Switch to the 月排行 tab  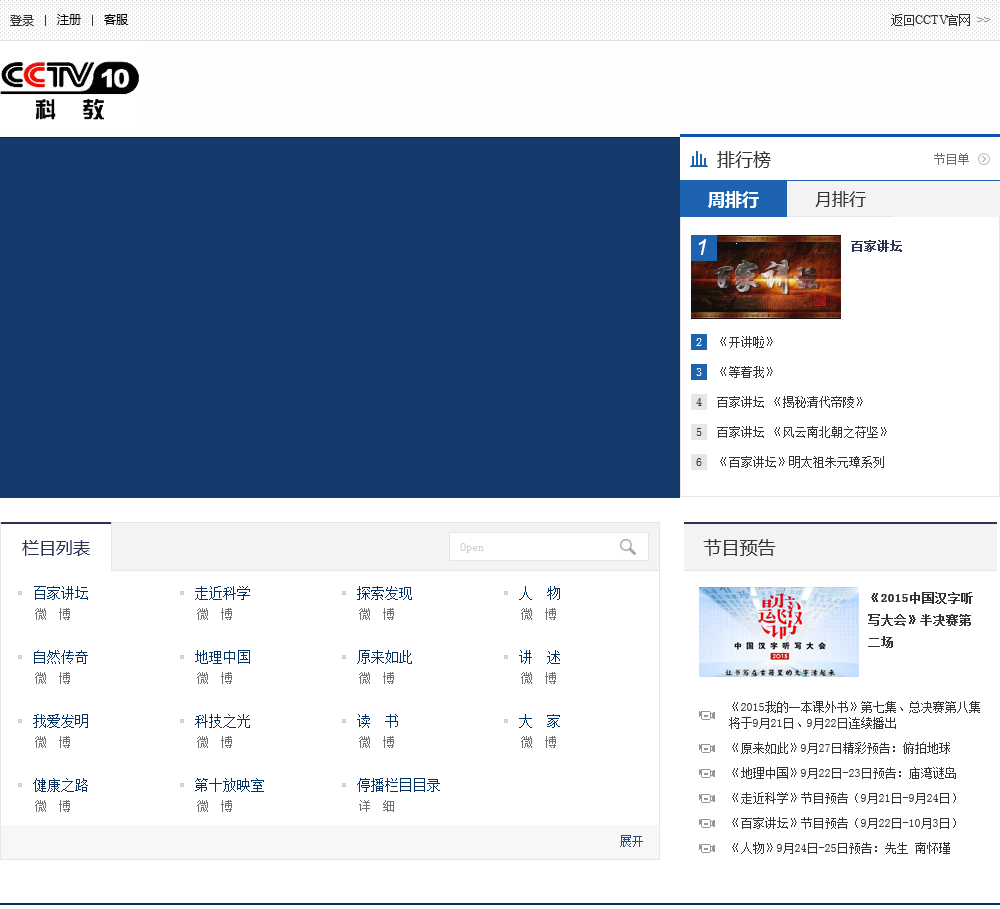841,199
